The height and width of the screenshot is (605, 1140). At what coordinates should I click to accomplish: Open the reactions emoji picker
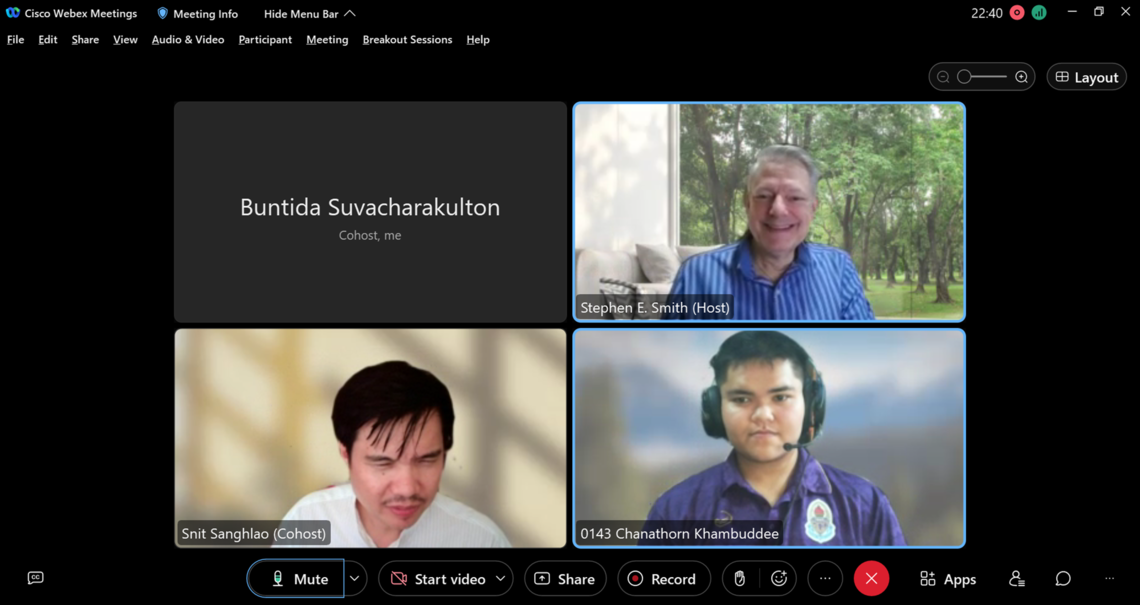(779, 579)
